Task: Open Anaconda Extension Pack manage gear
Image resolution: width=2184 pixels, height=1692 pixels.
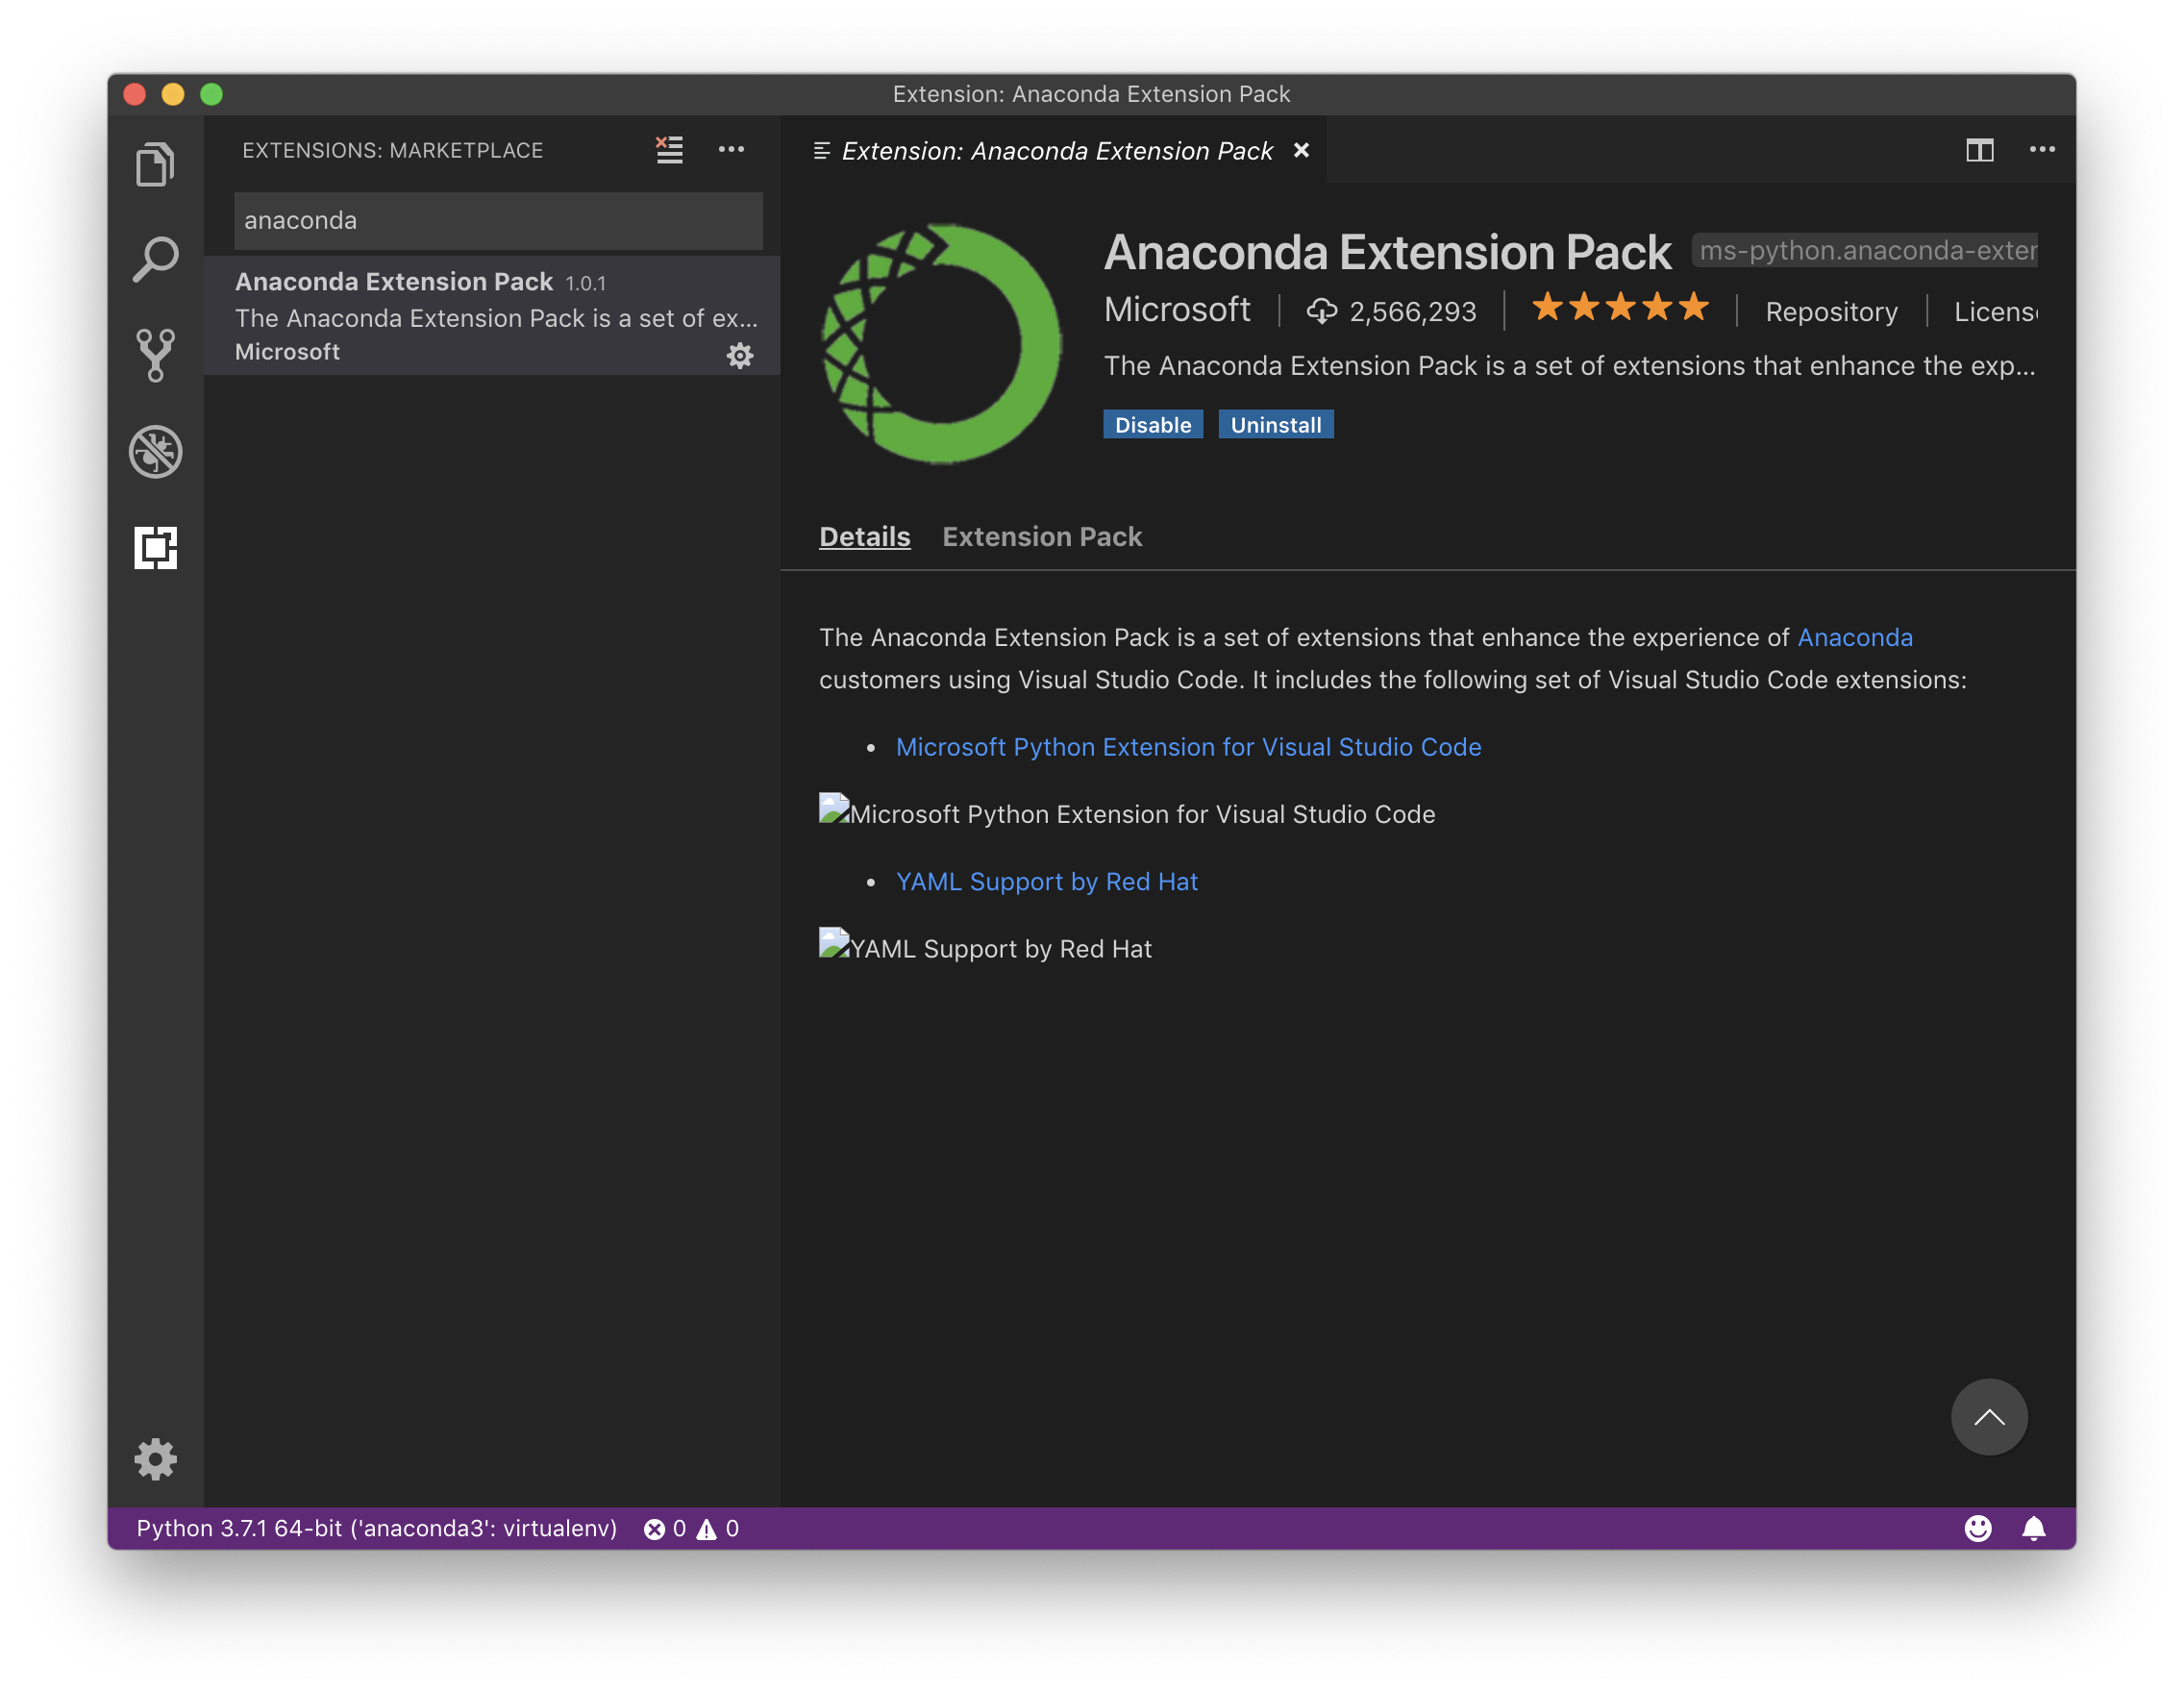Action: 739,355
